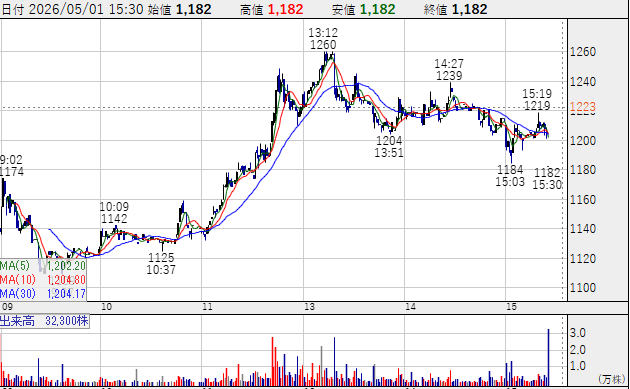Click the 9:02 1174 opening annotation
The width and height of the screenshot is (630, 389).
pyautogui.click(x=12, y=166)
